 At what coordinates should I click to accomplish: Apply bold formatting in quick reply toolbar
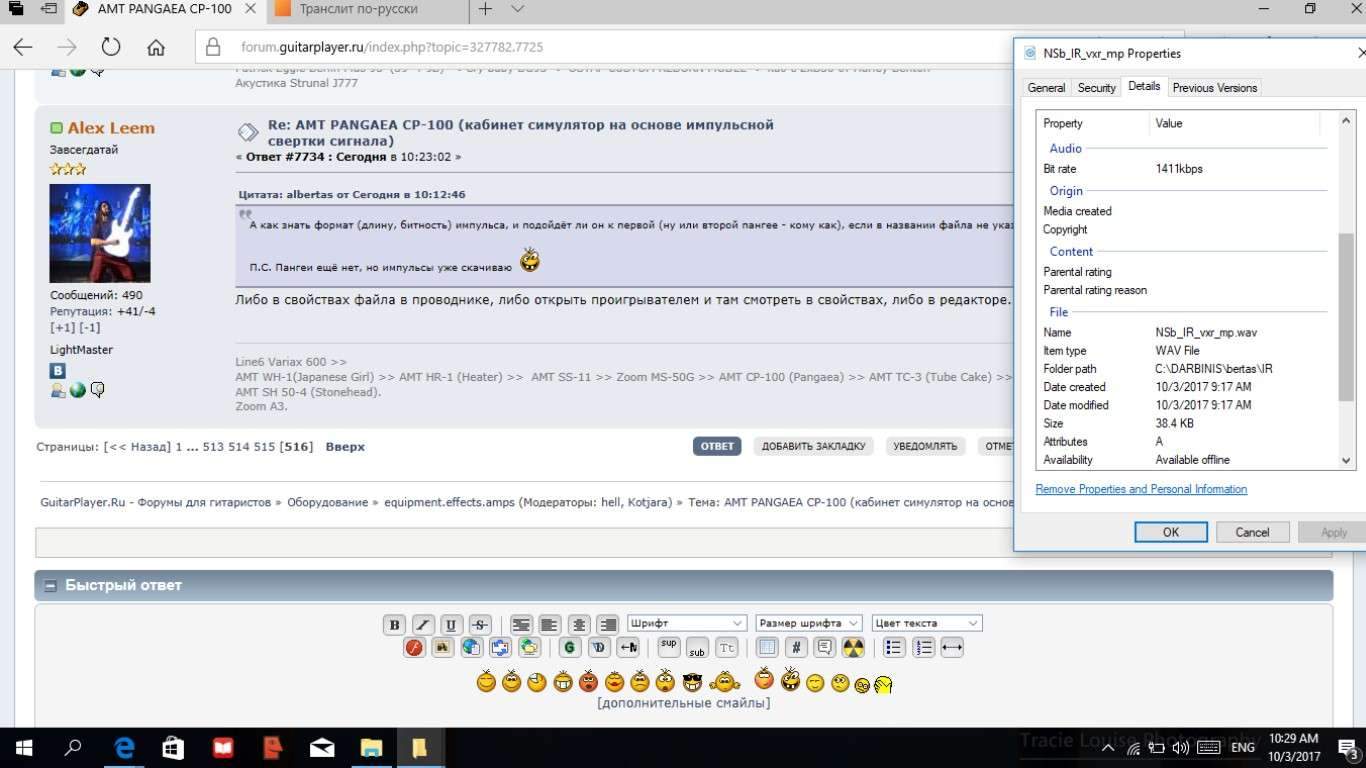[x=394, y=625]
